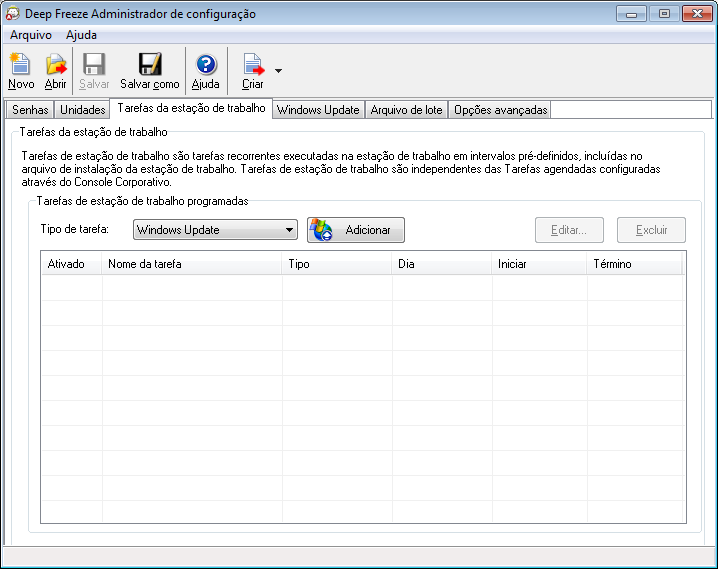The width and height of the screenshot is (718, 569).
Task: Sort by the Ativado column header
Action: 71,264
